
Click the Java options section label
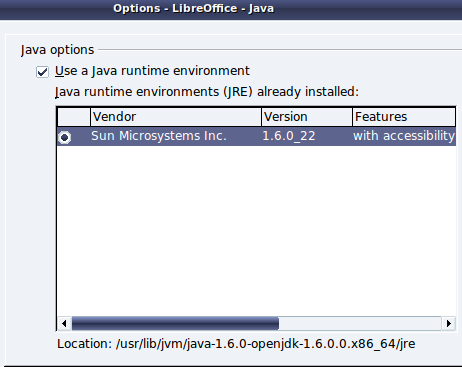pos(57,50)
